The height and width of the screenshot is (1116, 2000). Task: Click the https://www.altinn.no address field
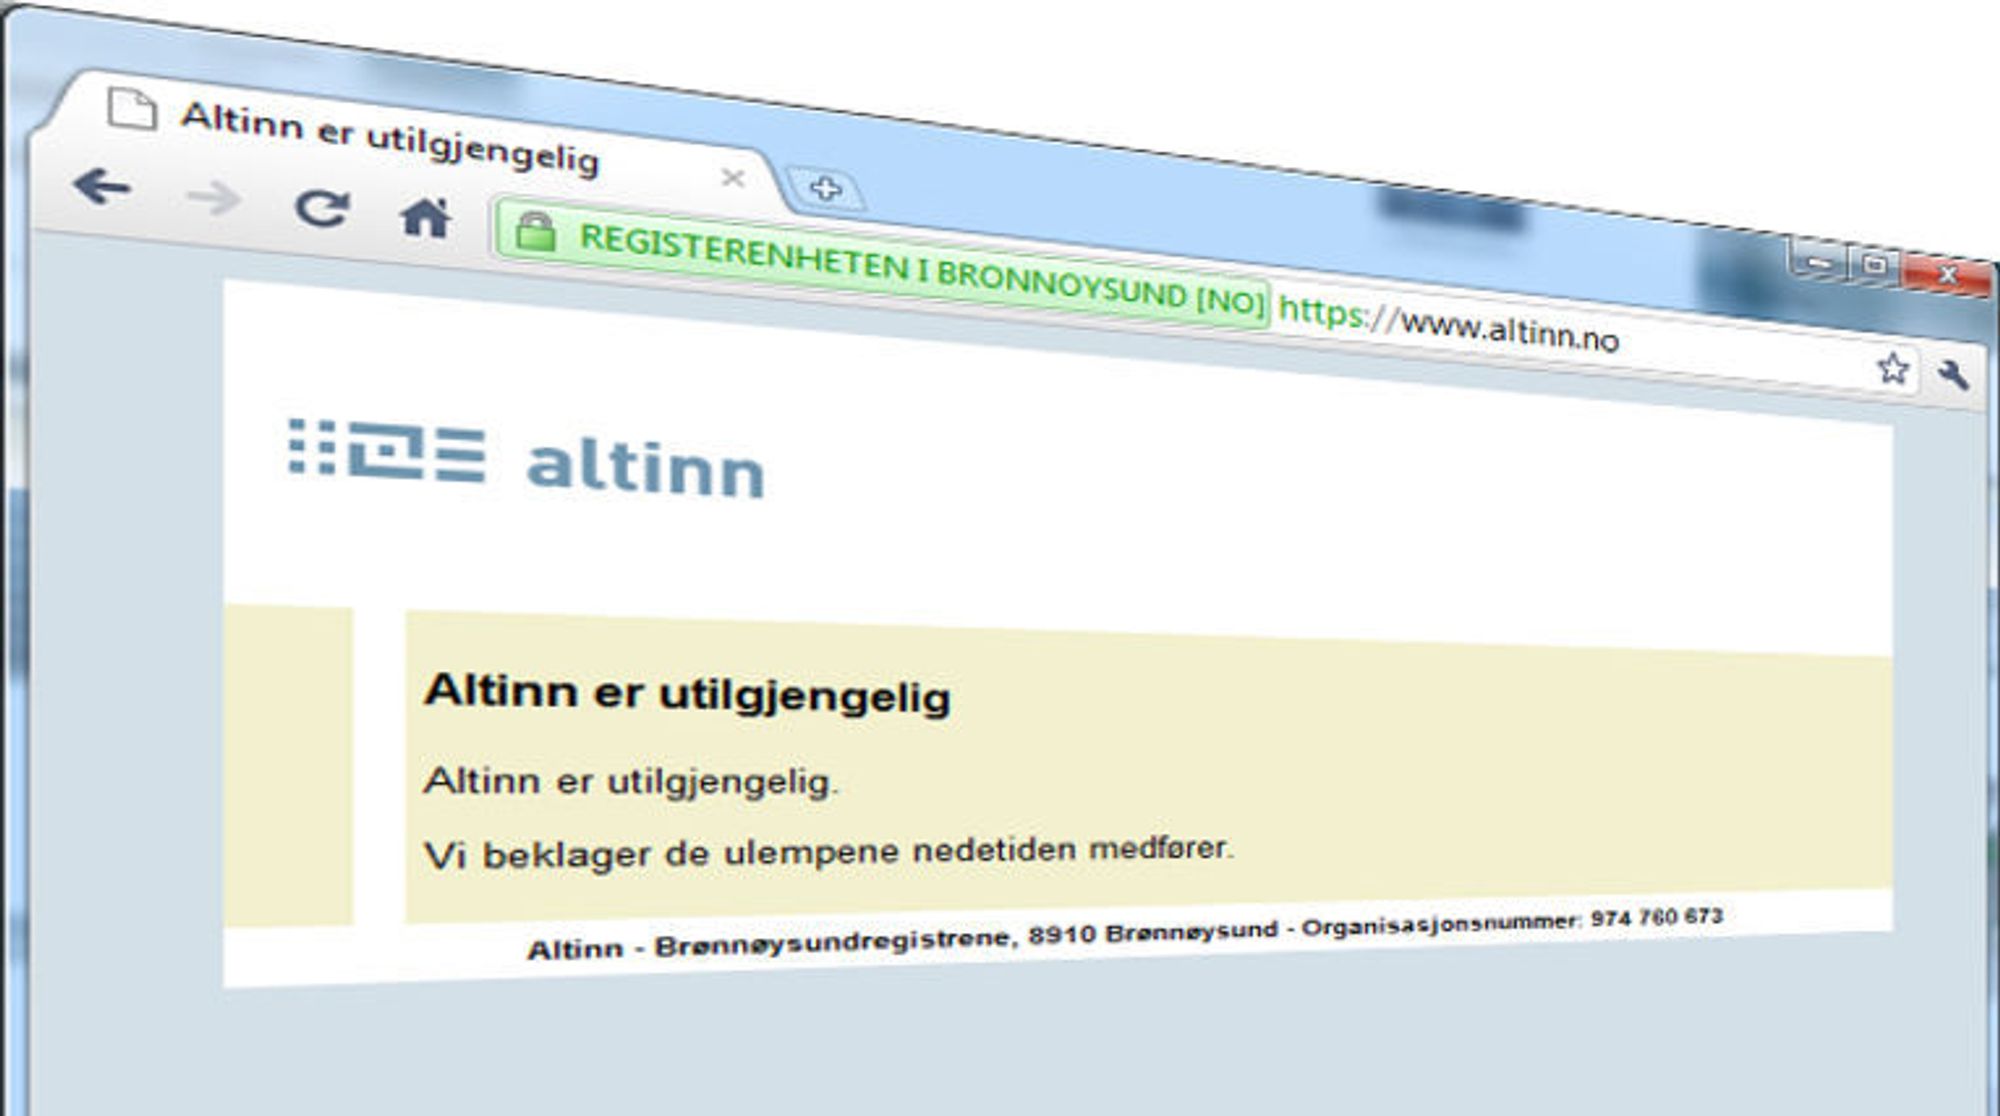[1448, 325]
